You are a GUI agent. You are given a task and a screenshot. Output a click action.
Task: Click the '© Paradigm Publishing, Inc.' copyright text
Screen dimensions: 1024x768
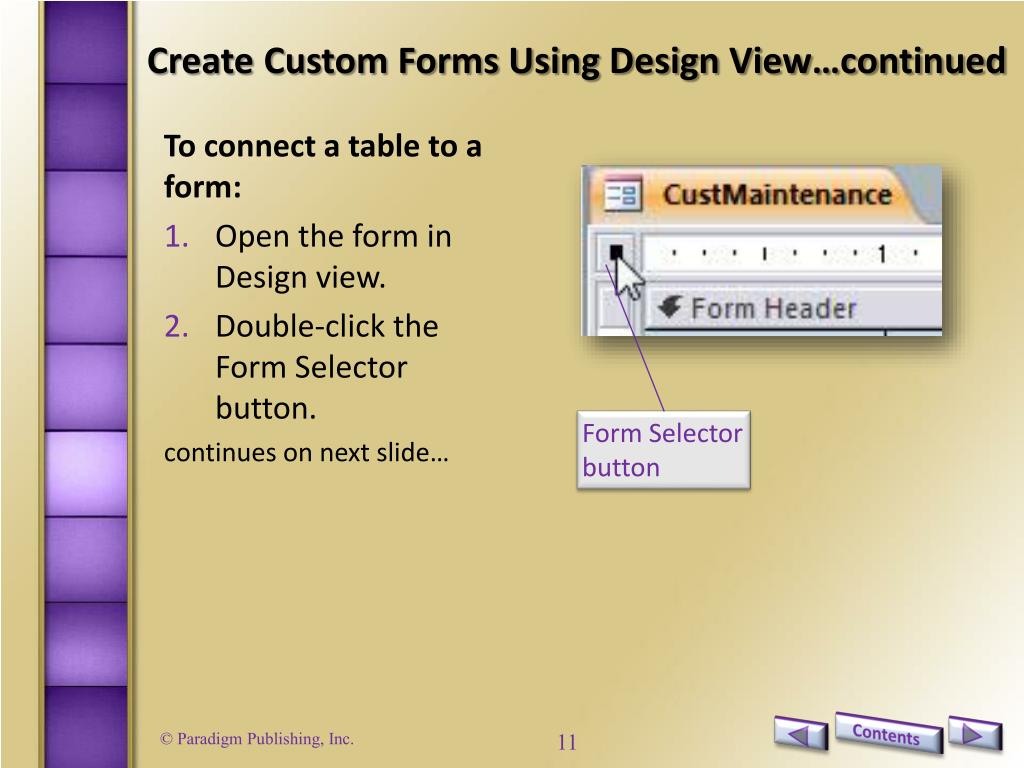pos(257,739)
